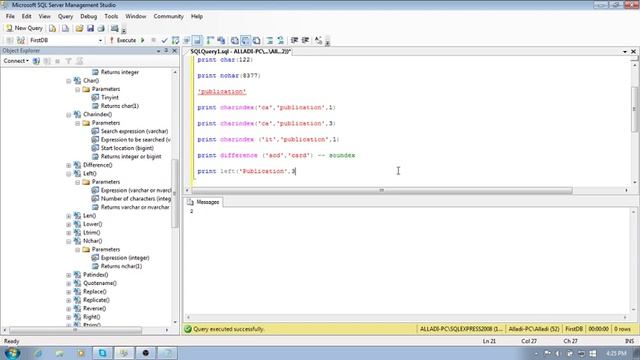
Task: Click the 'print difference' soundex code line
Action: 276,156
